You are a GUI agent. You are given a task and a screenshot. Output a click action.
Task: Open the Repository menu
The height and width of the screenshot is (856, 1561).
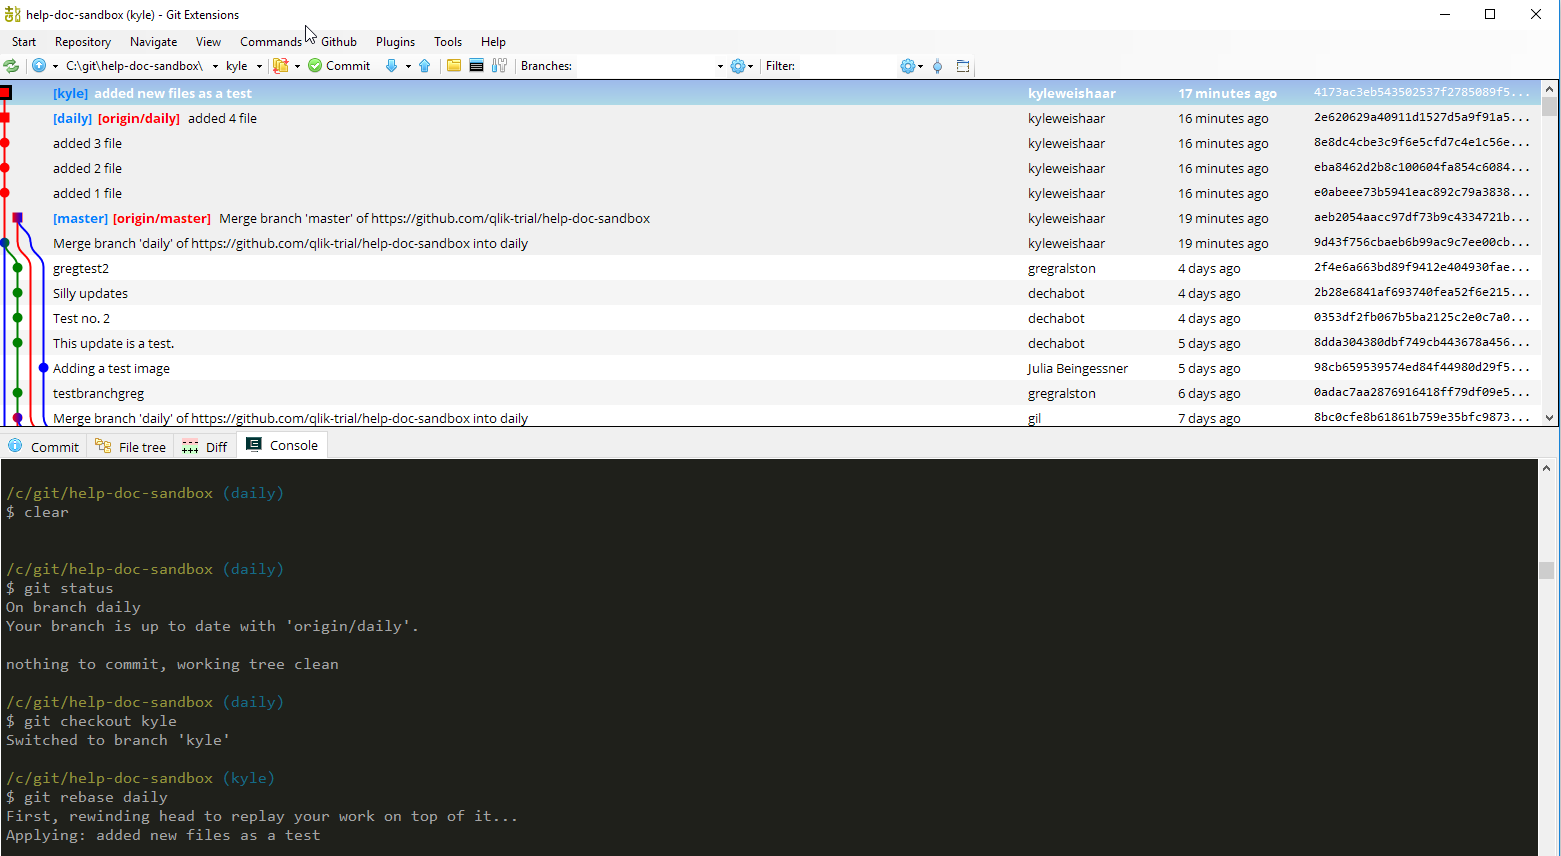pyautogui.click(x=83, y=42)
